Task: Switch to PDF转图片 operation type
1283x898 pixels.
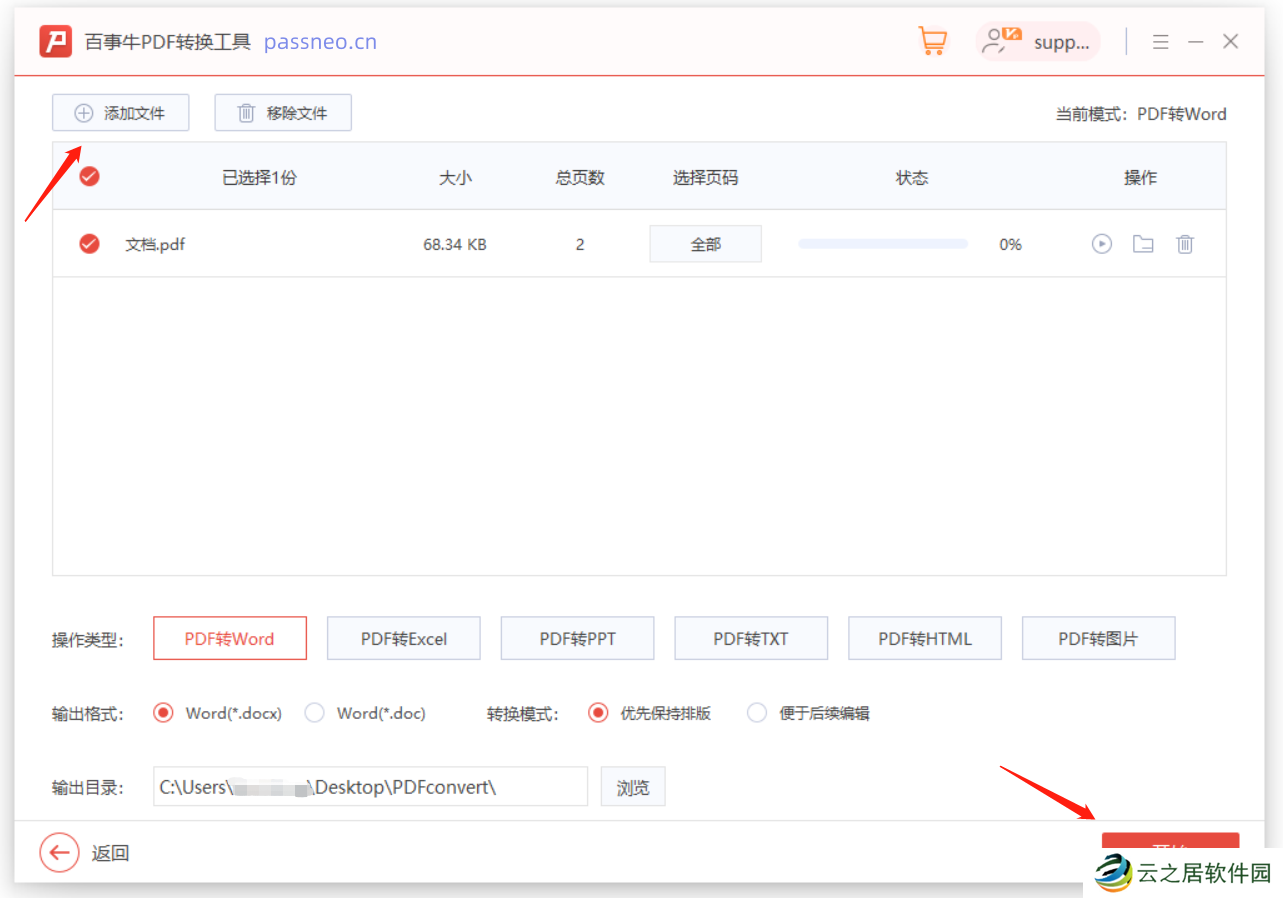Action: pyautogui.click(x=1097, y=638)
